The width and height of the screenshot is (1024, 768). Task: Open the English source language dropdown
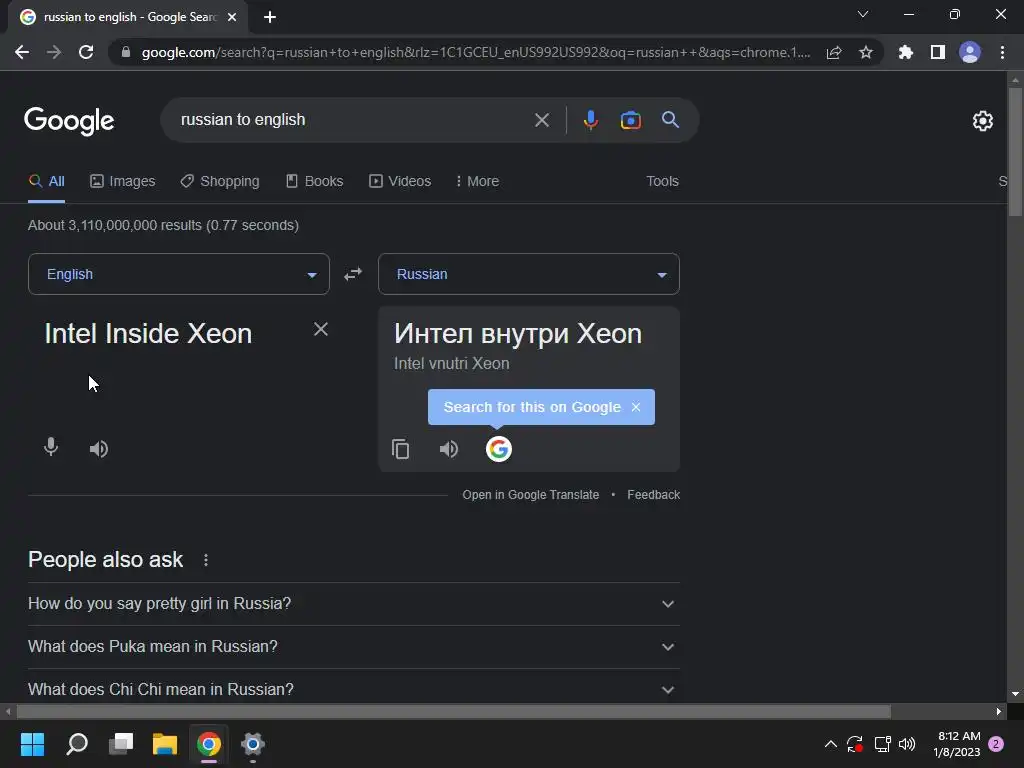click(179, 274)
